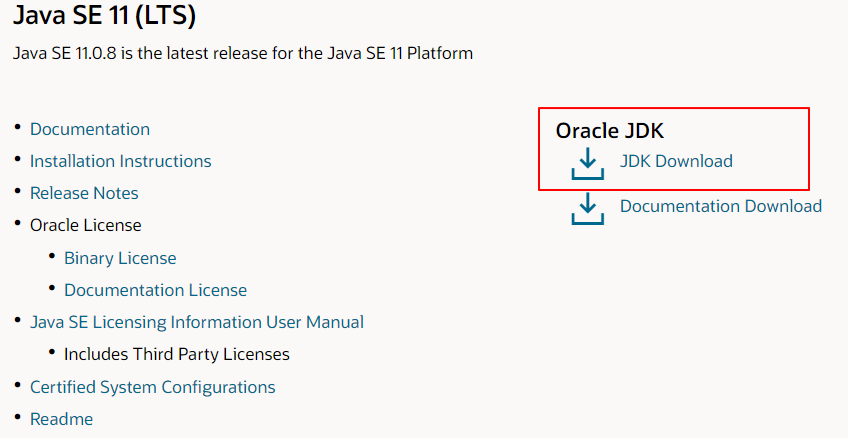
Task: Click the Java SE 11 (LTS) heading
Action: click(104, 15)
